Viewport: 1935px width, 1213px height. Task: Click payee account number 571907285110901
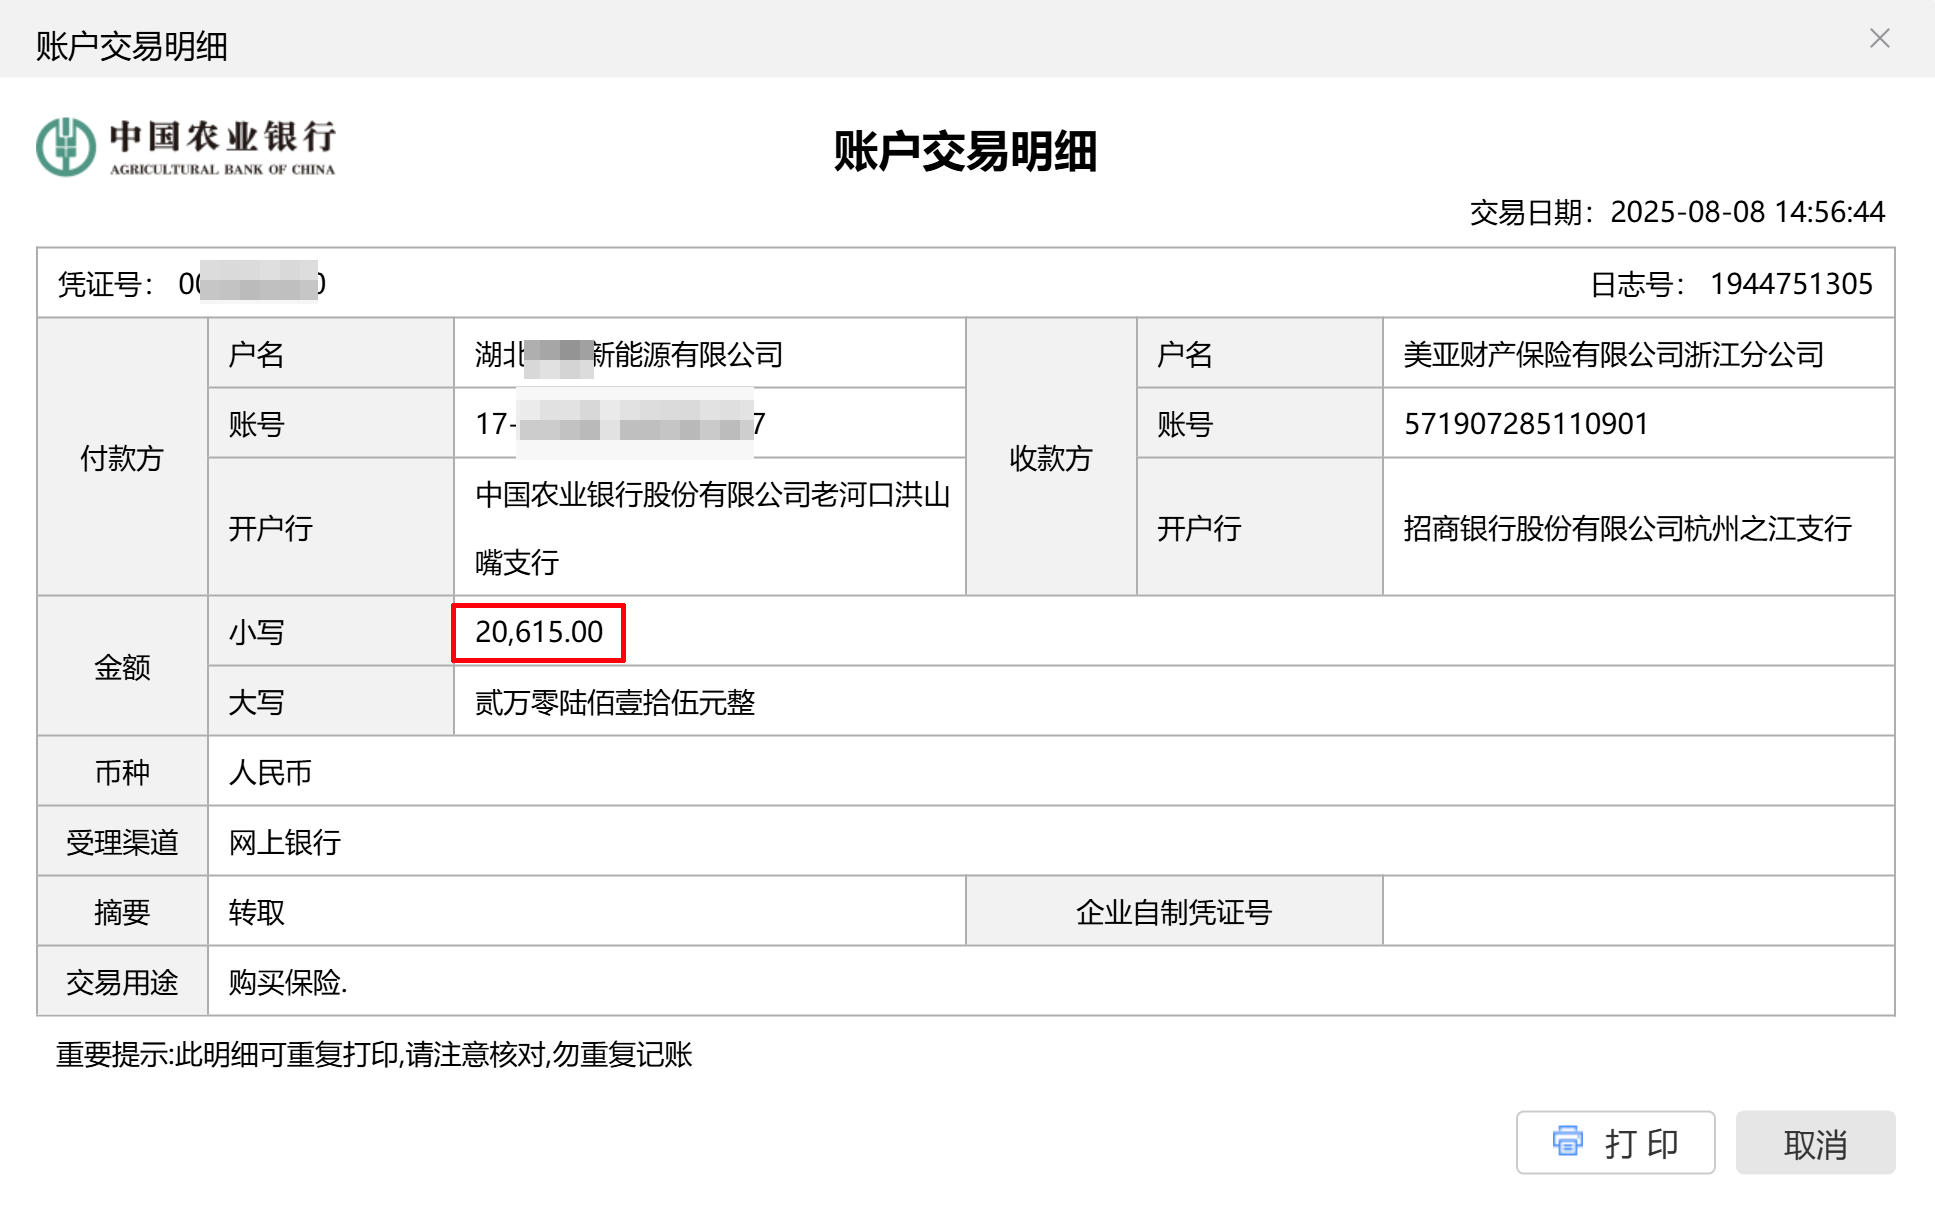(1526, 424)
